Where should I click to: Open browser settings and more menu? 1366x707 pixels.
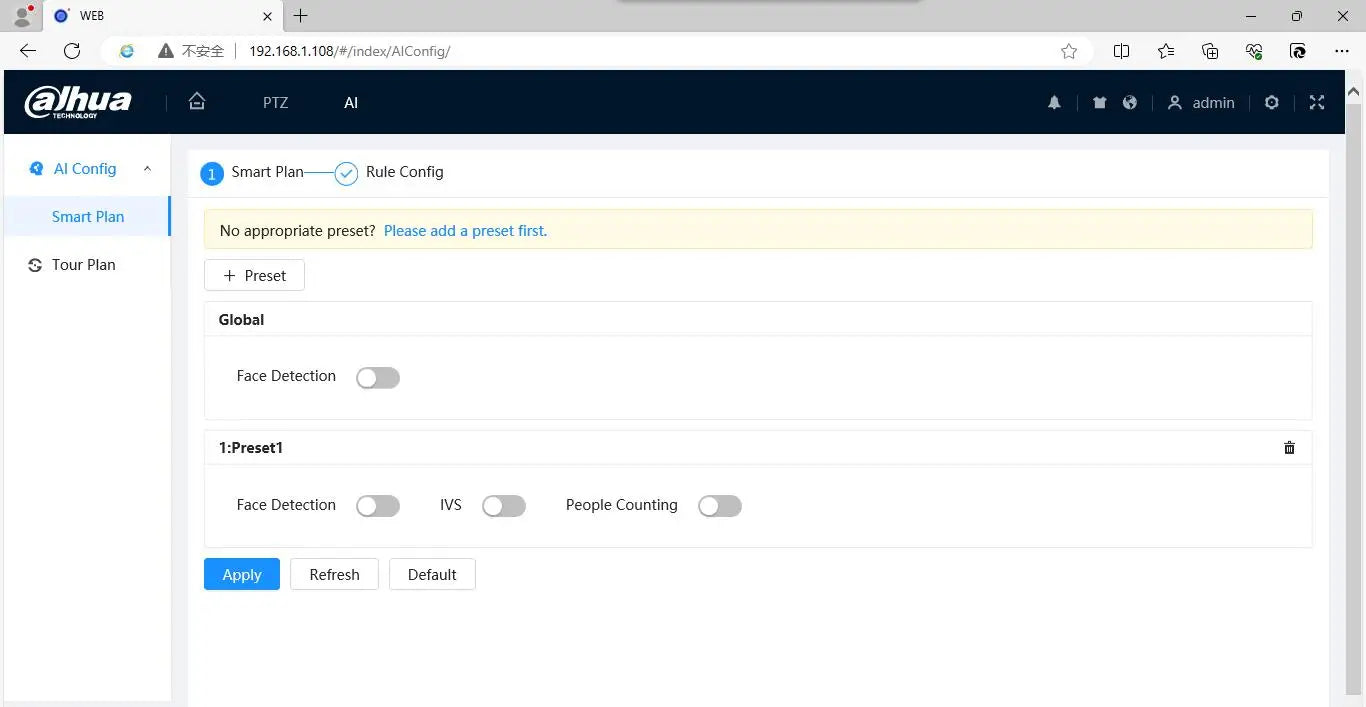[1342, 51]
